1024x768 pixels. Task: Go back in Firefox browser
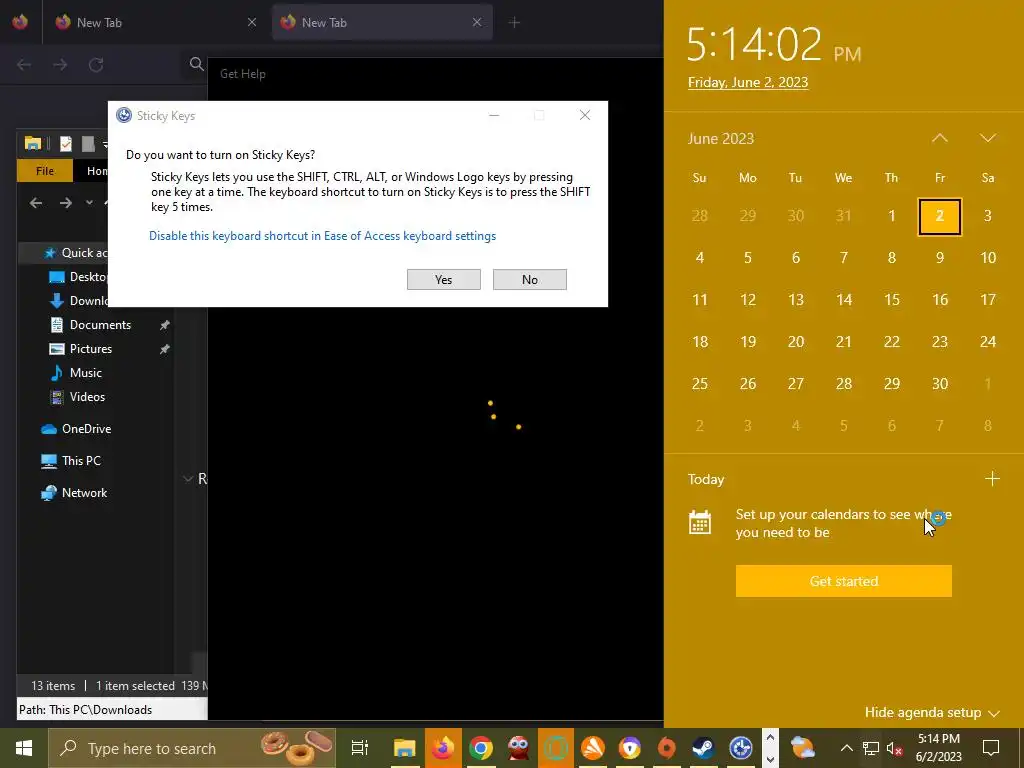(24, 65)
